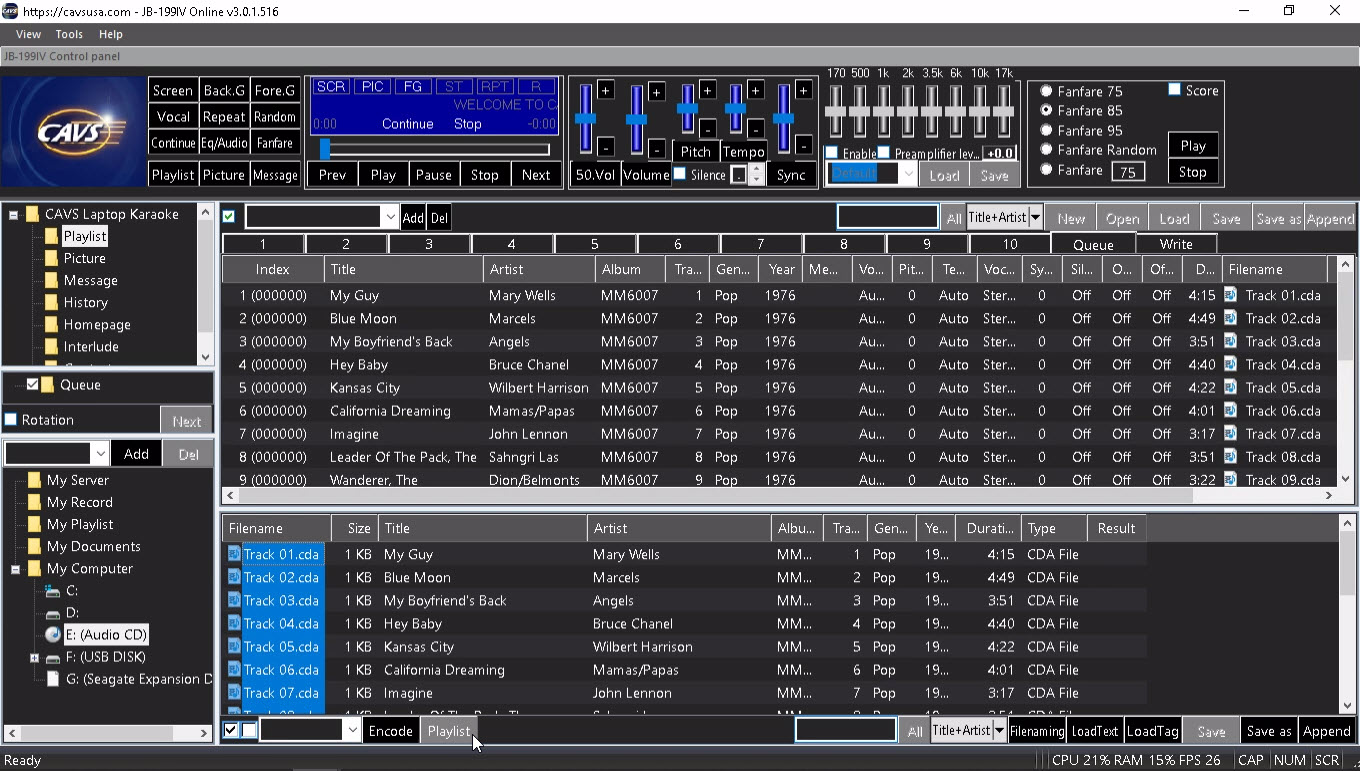Viewport: 1360px width, 771px height.
Task: Collapse the CAVS Laptop Karaoke tree node
Action: [x=15, y=214]
